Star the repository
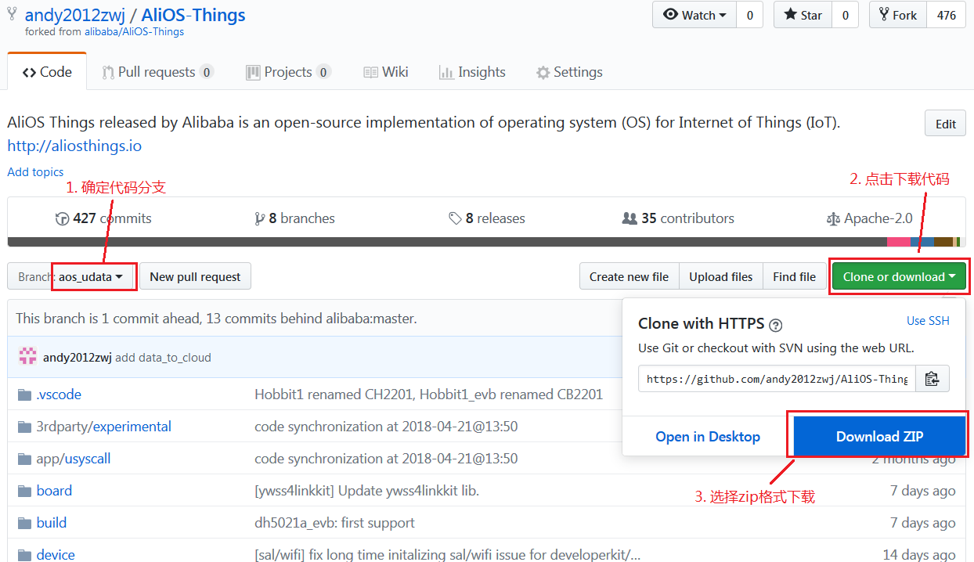This screenshot has width=974, height=562. (803, 15)
